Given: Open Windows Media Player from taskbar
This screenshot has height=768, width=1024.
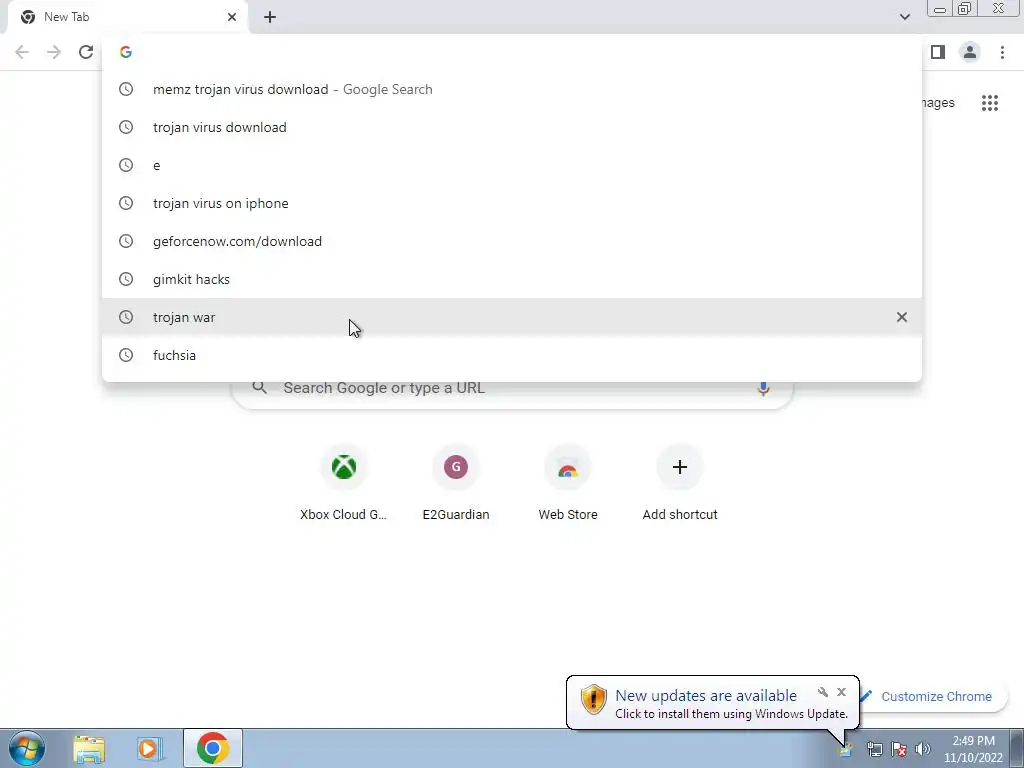Looking at the screenshot, I should [x=150, y=748].
